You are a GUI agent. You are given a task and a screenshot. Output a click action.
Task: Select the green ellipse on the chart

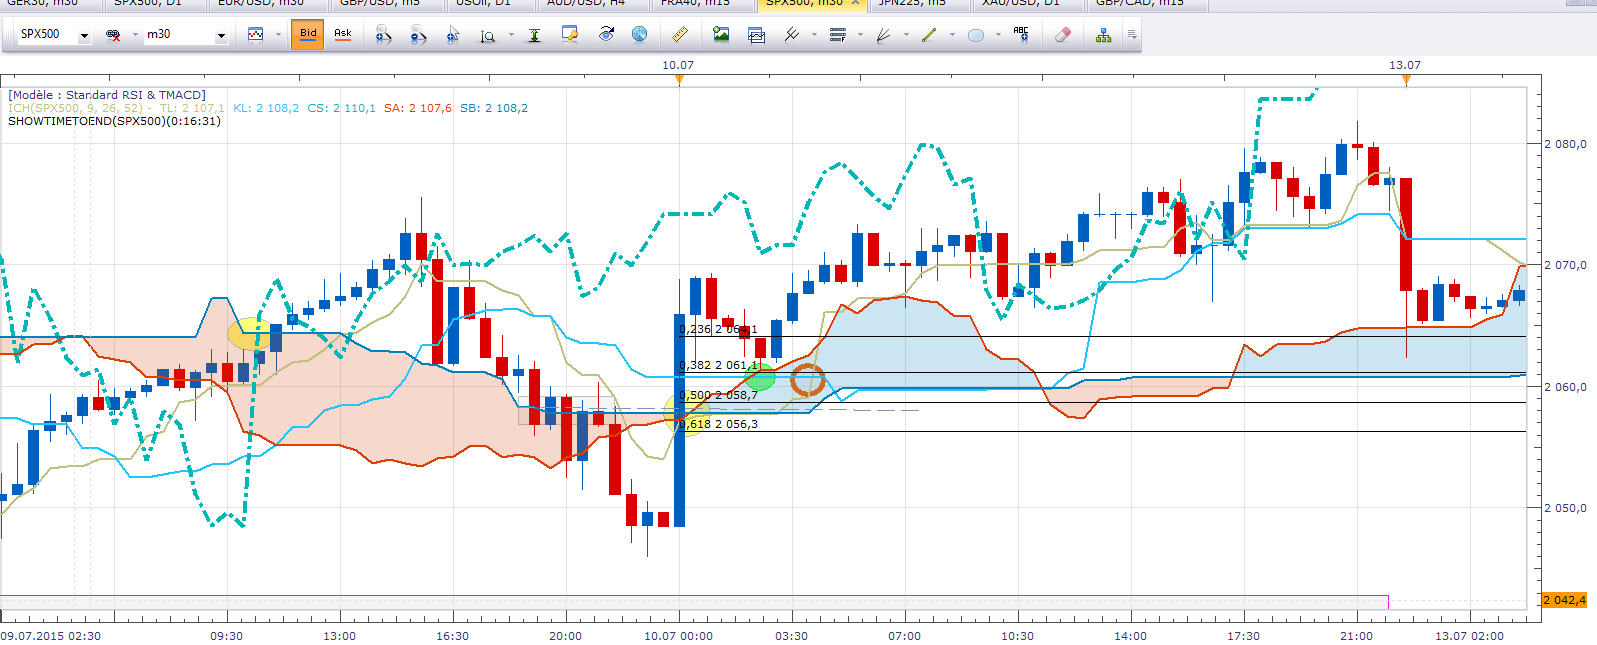coord(761,378)
